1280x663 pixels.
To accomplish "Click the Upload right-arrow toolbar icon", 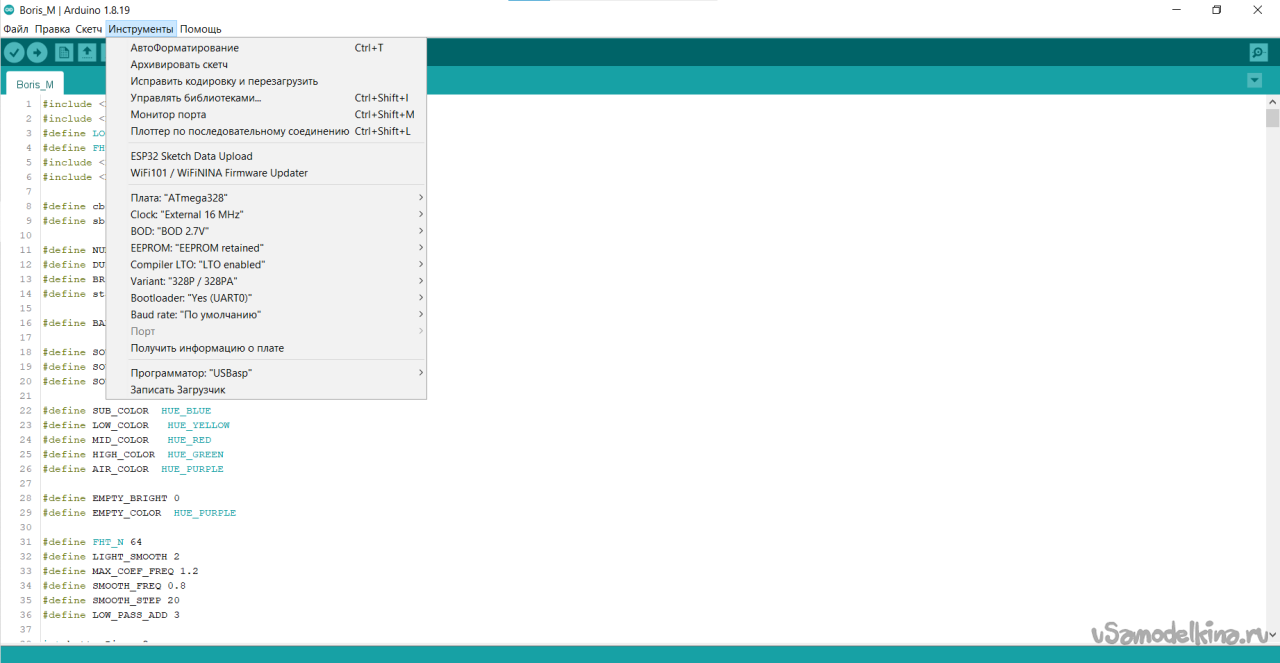I will 37,52.
